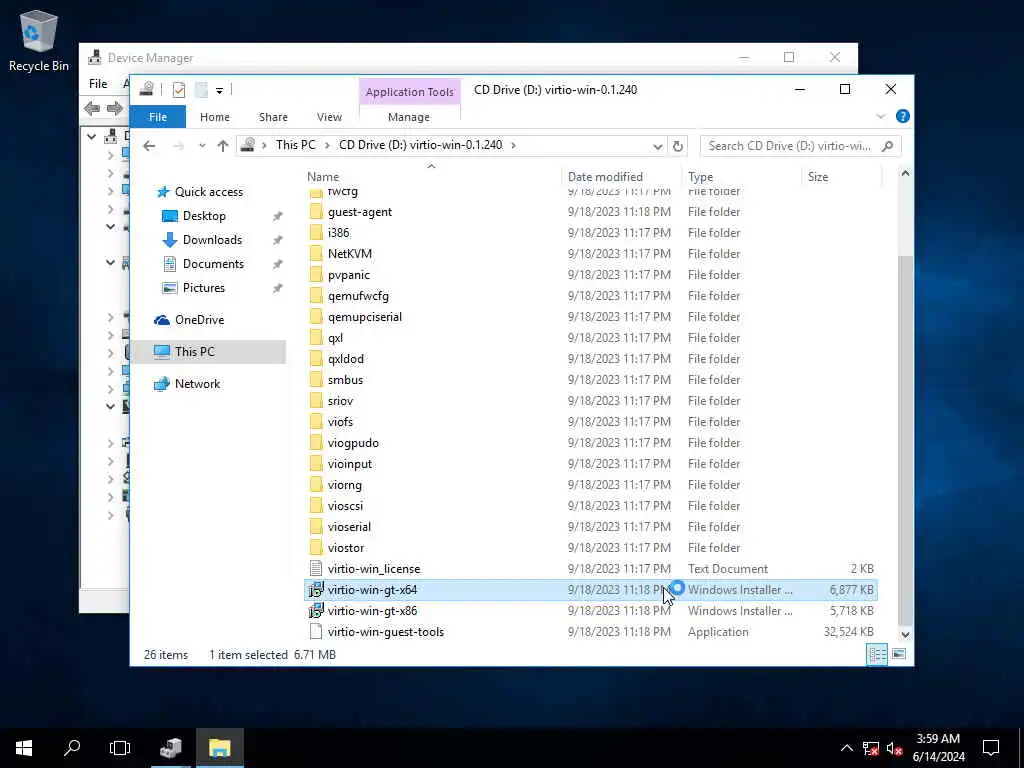Select the virtio-win_license text document icon

click(316, 569)
